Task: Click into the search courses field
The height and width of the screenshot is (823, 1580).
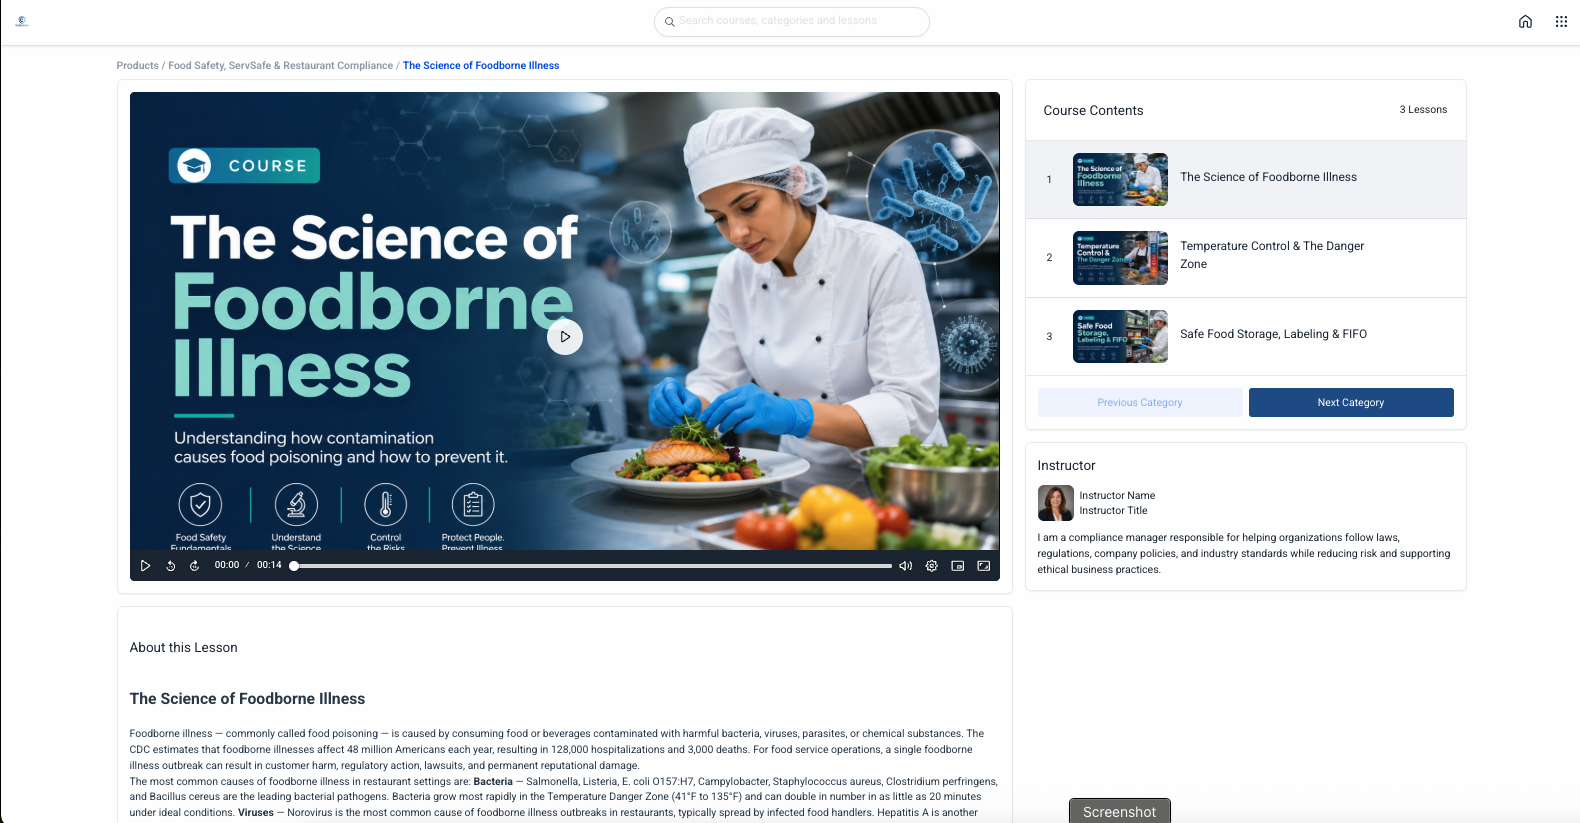Action: (792, 22)
